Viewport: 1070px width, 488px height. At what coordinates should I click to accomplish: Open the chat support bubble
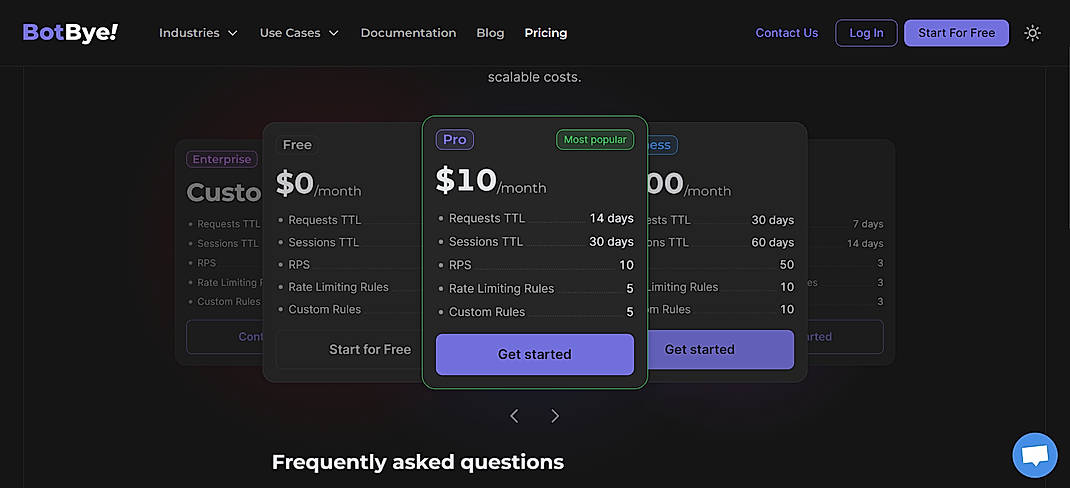(x=1035, y=455)
